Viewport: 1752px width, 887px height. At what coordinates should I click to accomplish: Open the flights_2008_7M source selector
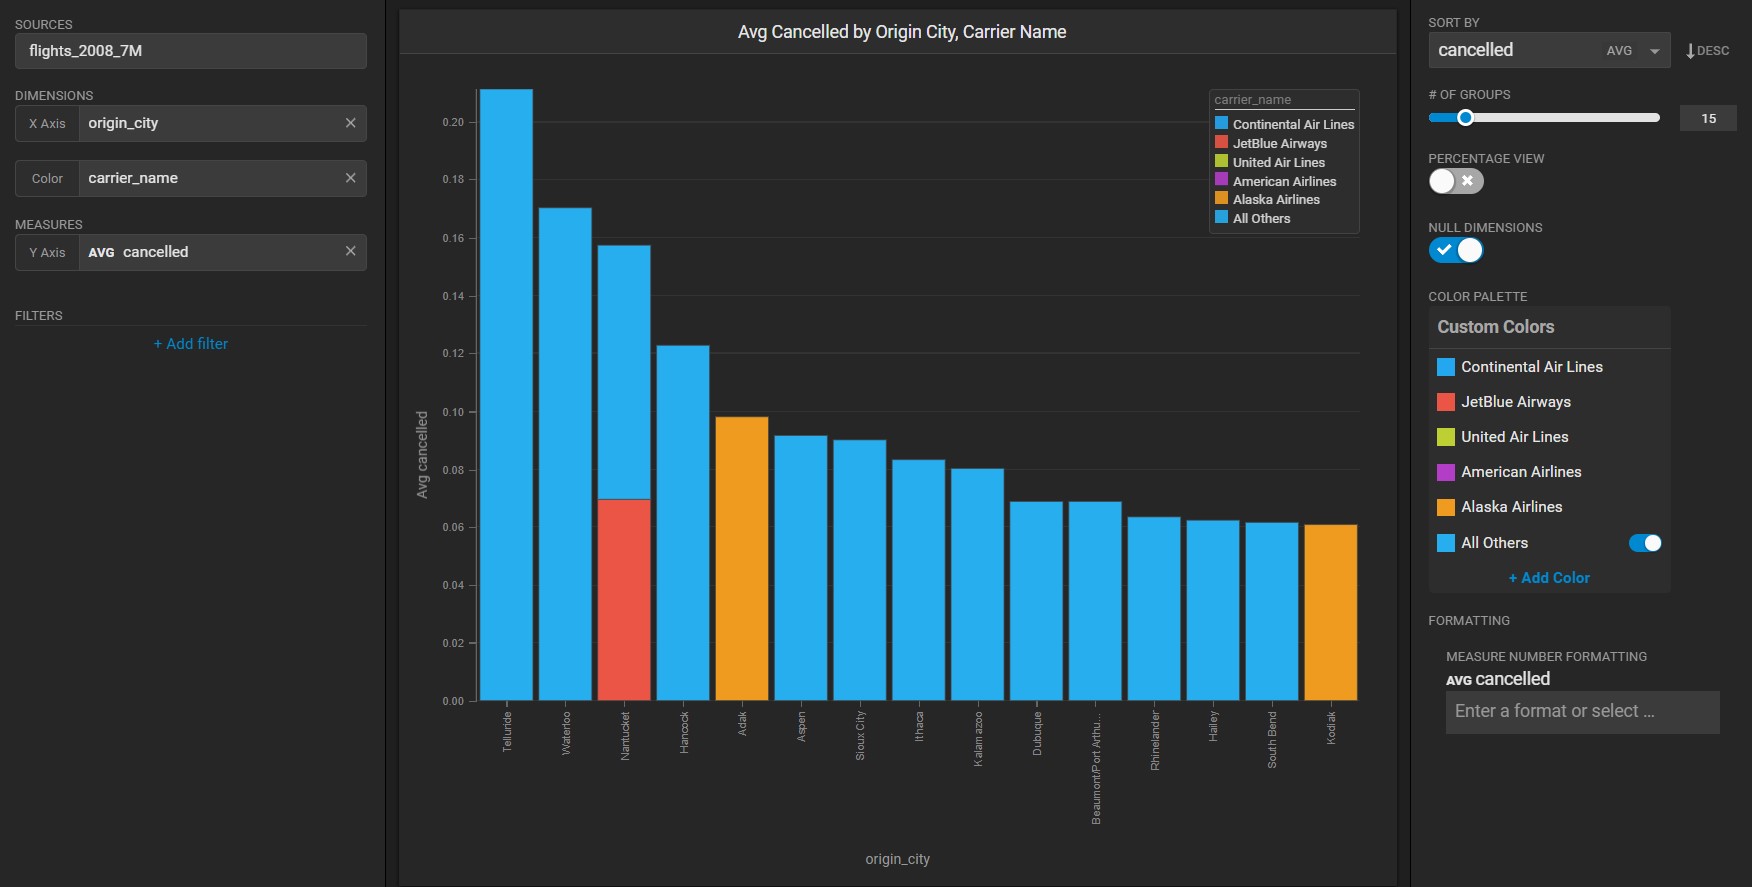tap(190, 51)
